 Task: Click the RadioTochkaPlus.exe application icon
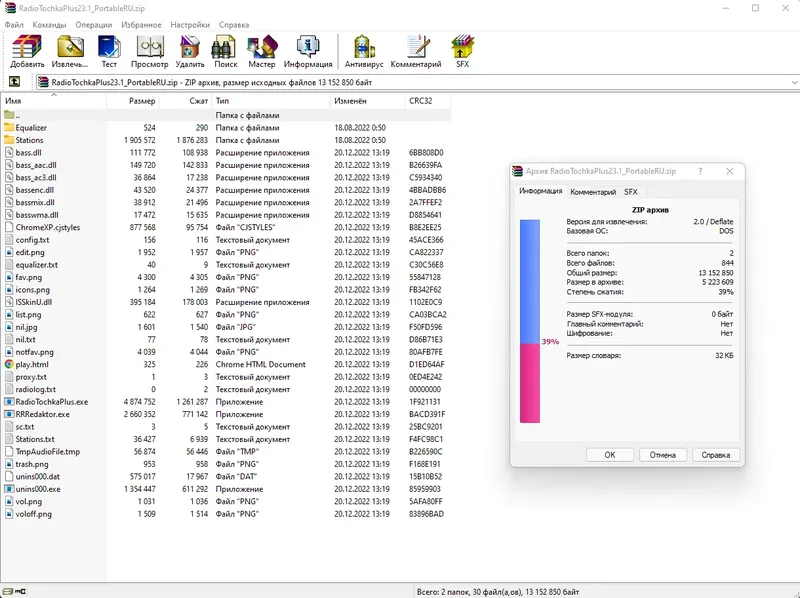[x=9, y=402]
